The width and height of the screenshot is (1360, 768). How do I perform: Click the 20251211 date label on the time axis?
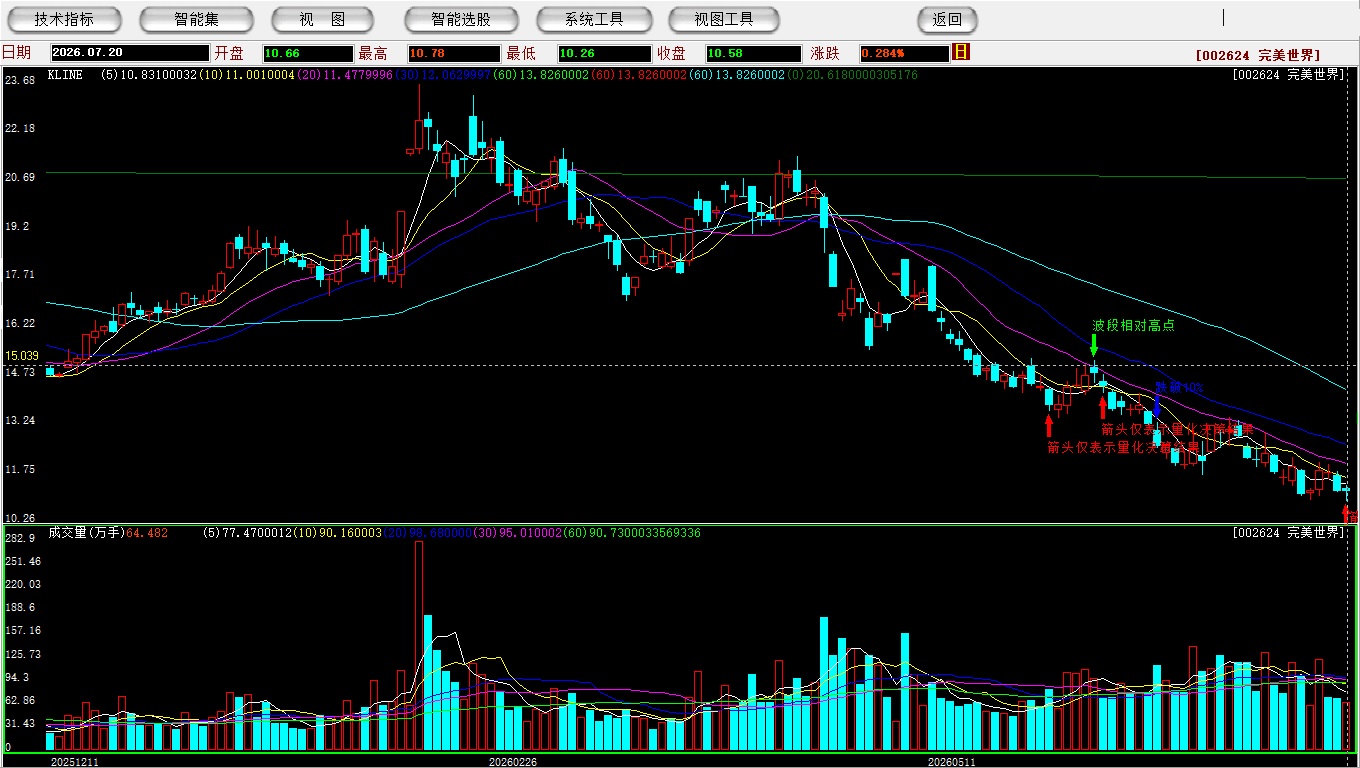click(x=76, y=762)
